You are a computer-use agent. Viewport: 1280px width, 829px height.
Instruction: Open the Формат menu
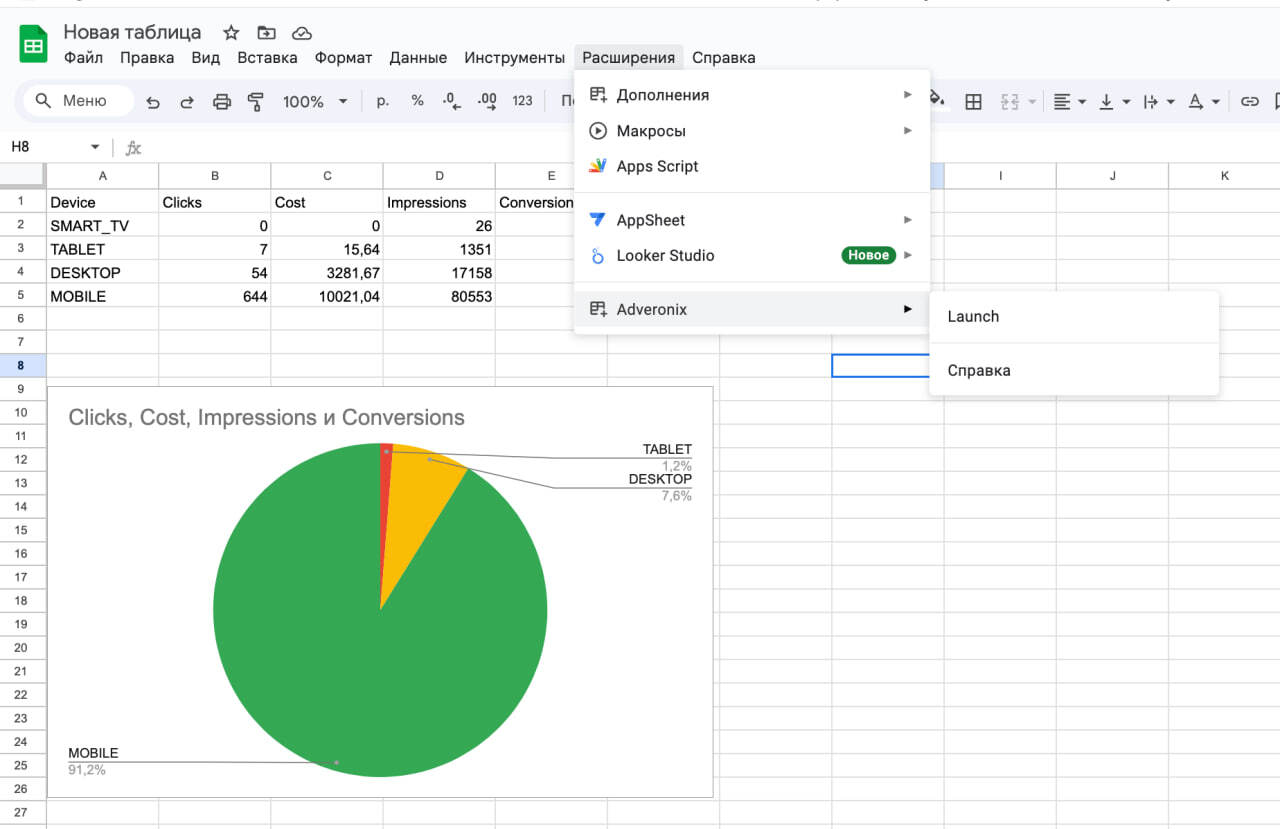343,58
